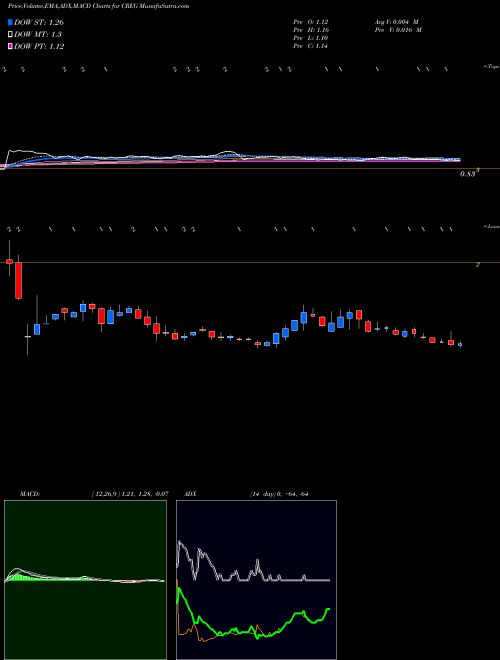Click the '2' price level label
Viewport: 500px width, 660px height.
pyautogui.click(x=477, y=265)
